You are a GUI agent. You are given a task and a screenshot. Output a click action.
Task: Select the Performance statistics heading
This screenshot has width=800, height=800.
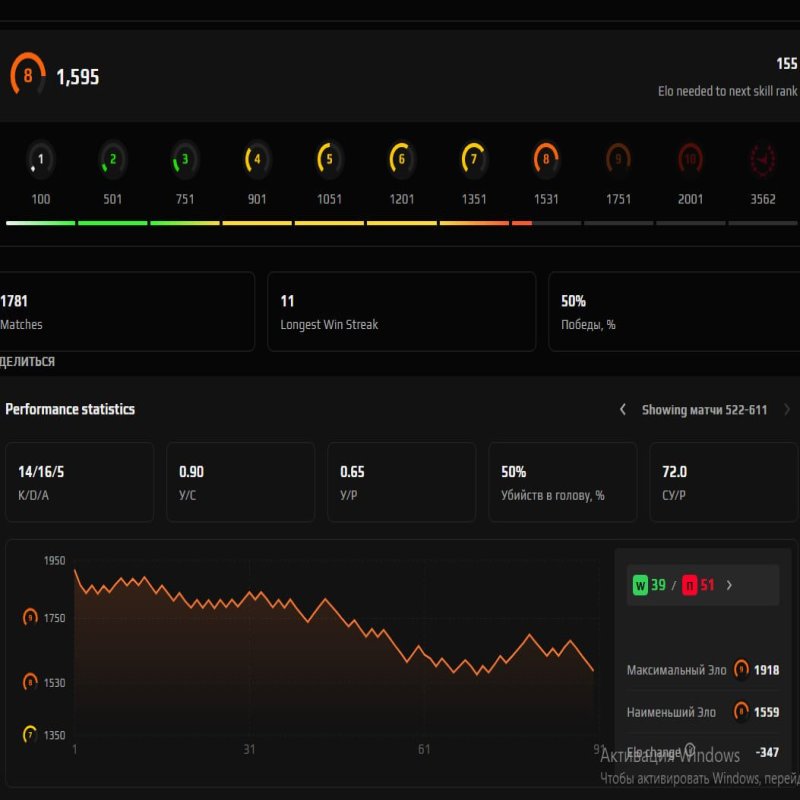(71, 409)
